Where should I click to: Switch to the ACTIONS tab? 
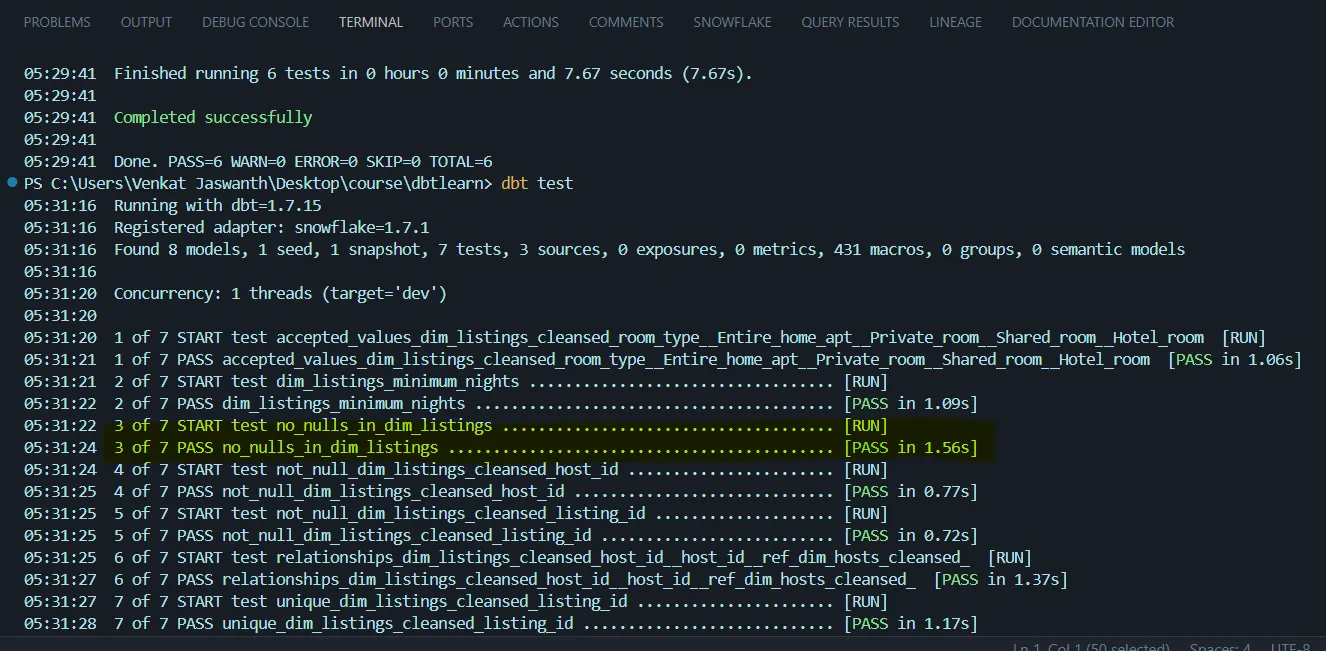531,21
